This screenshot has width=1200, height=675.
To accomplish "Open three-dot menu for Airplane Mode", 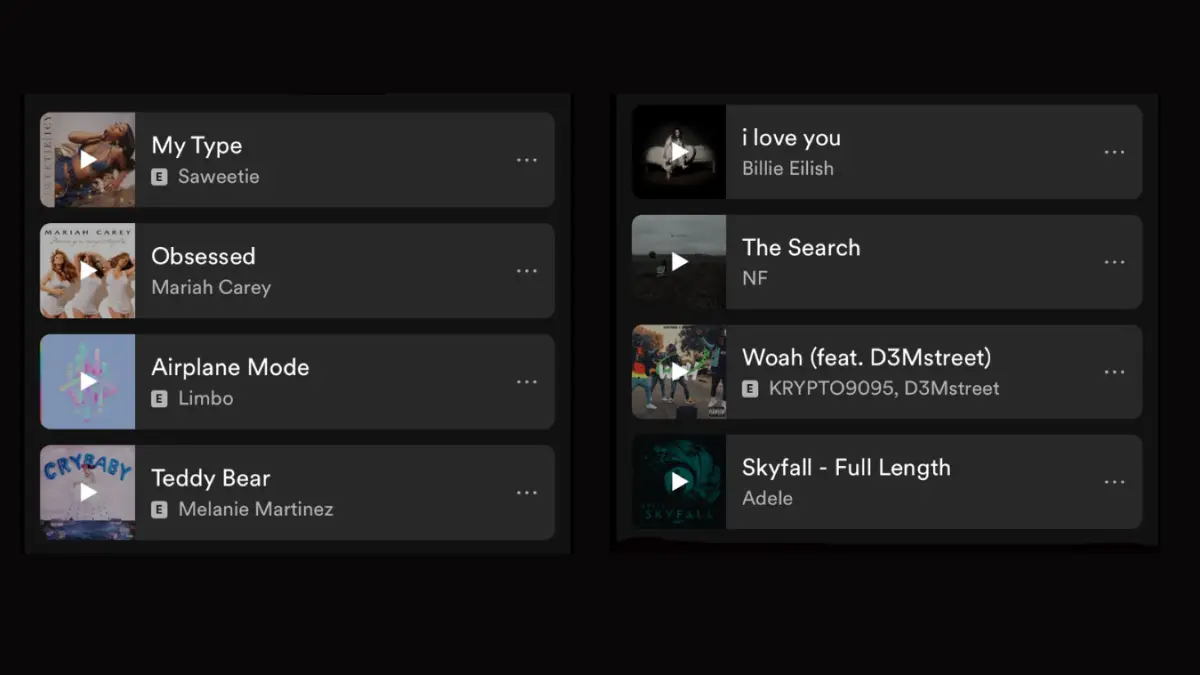I will (527, 382).
